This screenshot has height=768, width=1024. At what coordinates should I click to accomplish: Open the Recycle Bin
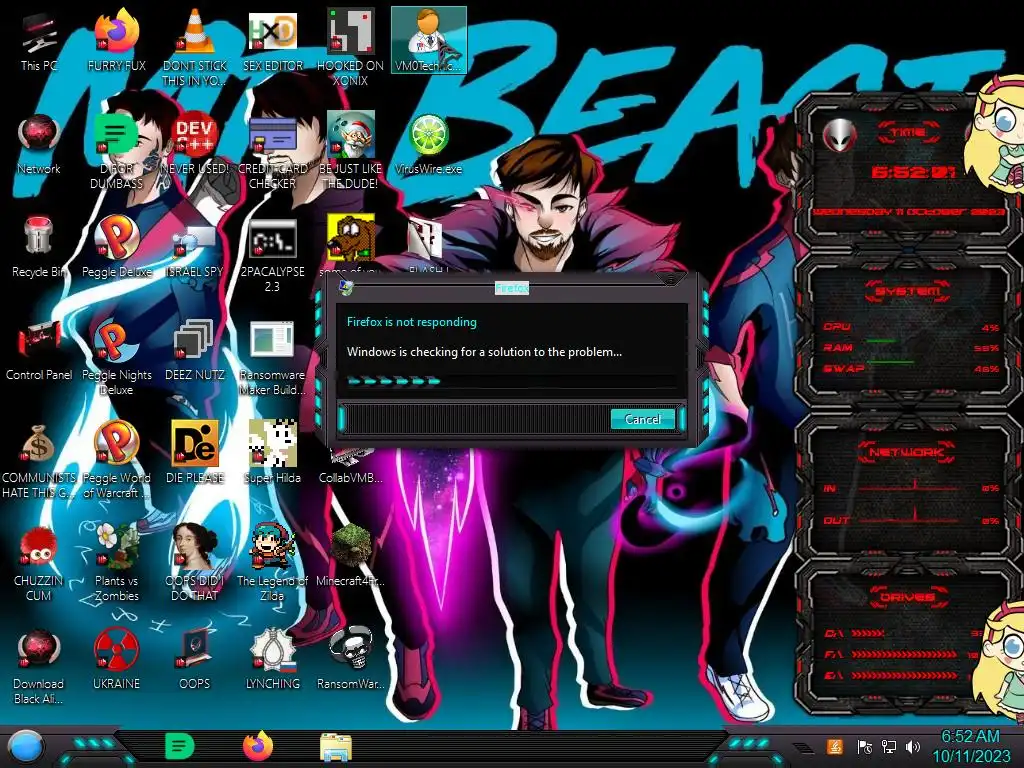click(39, 248)
